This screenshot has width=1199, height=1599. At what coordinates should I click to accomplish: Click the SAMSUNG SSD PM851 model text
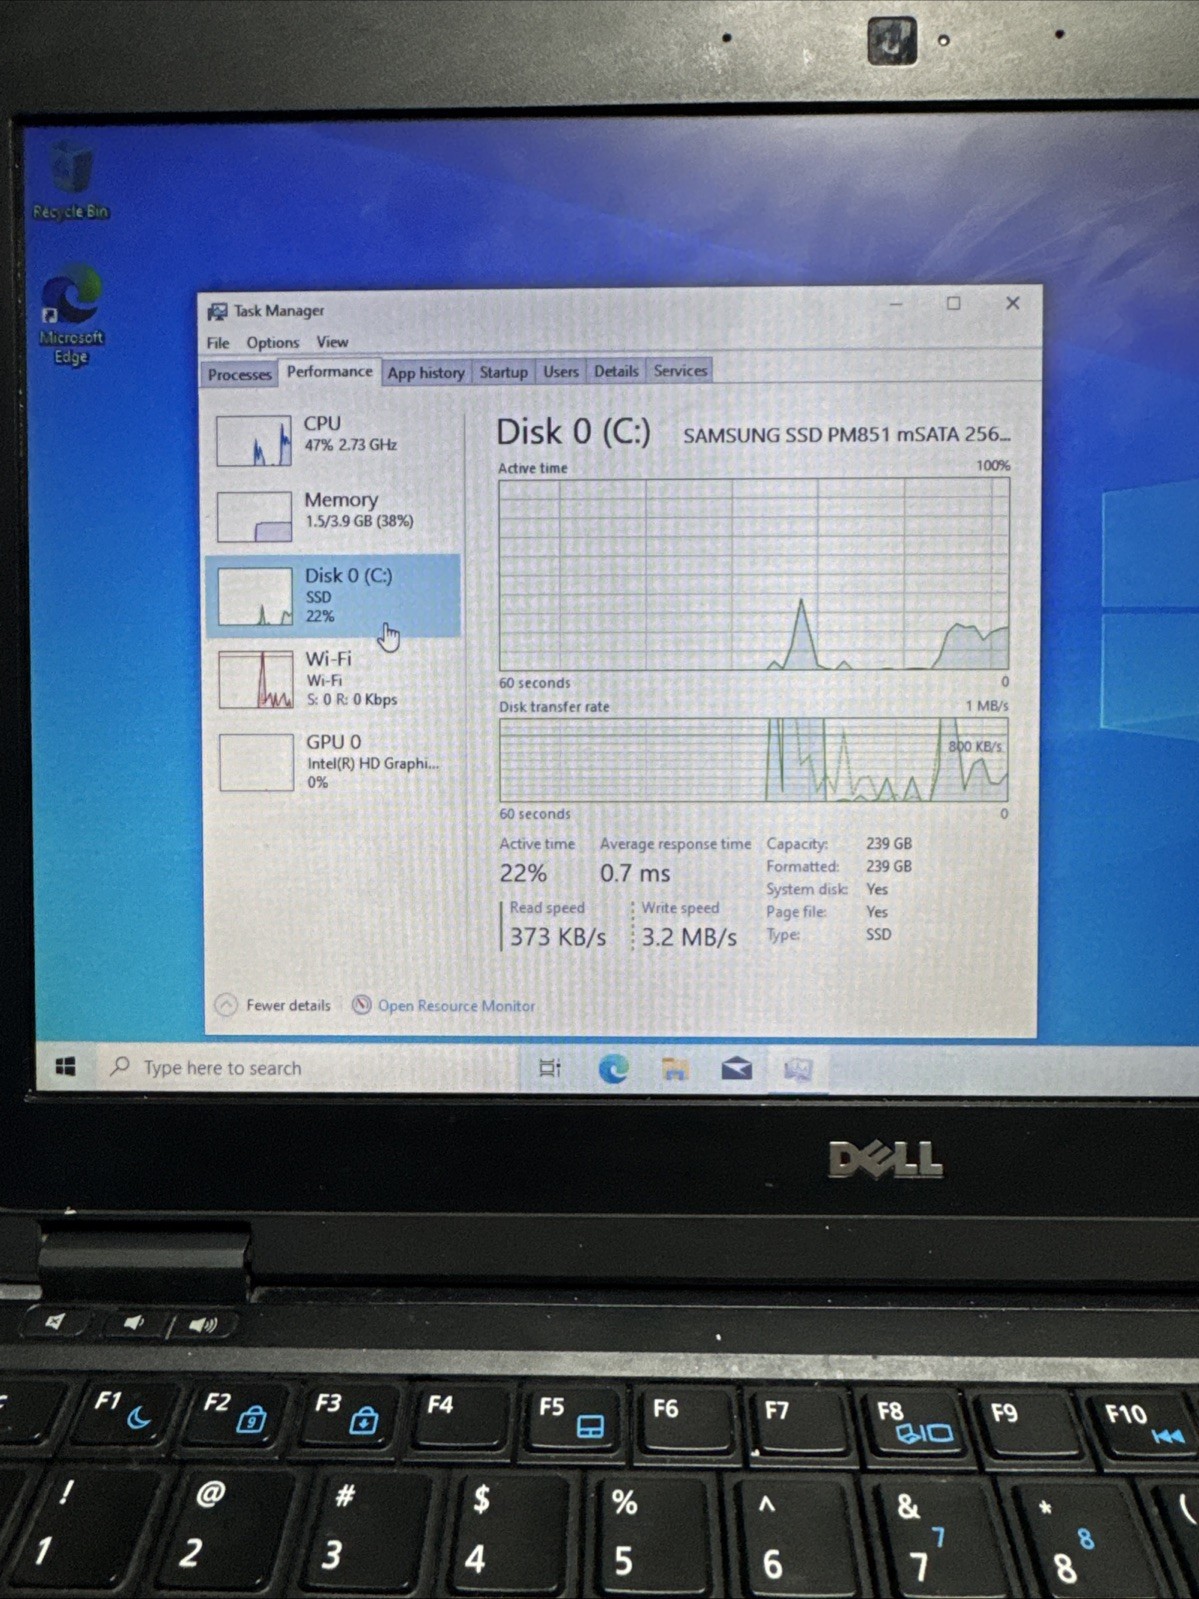tap(846, 435)
